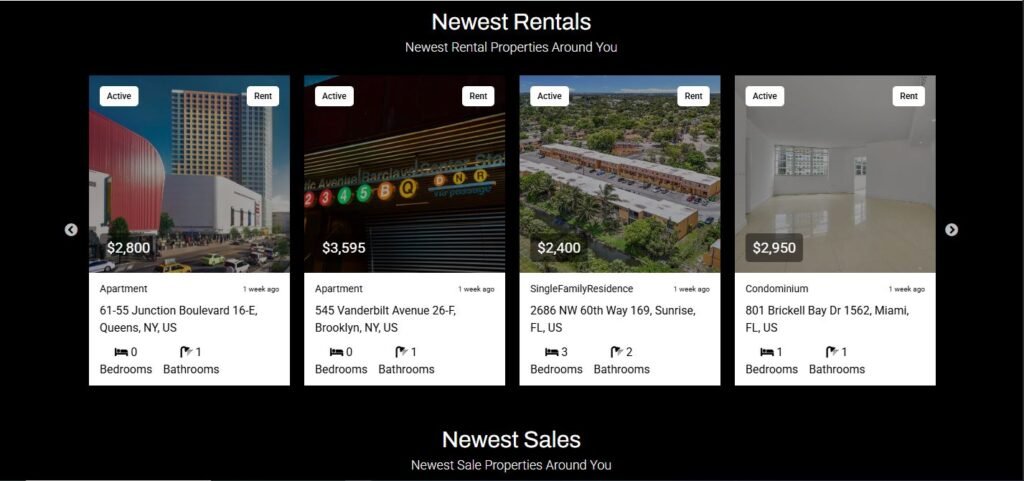Open the Brooklyn subway station photo

404,174
